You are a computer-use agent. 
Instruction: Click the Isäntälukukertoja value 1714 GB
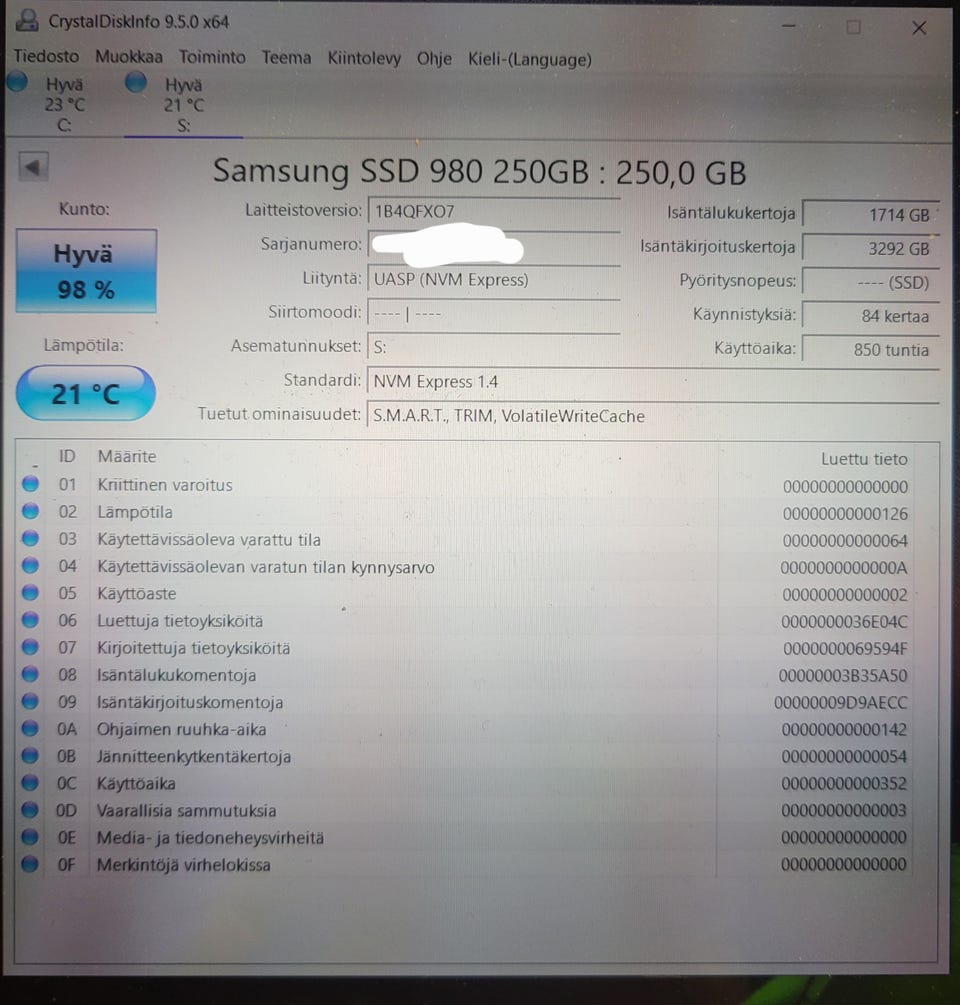pyautogui.click(x=871, y=215)
